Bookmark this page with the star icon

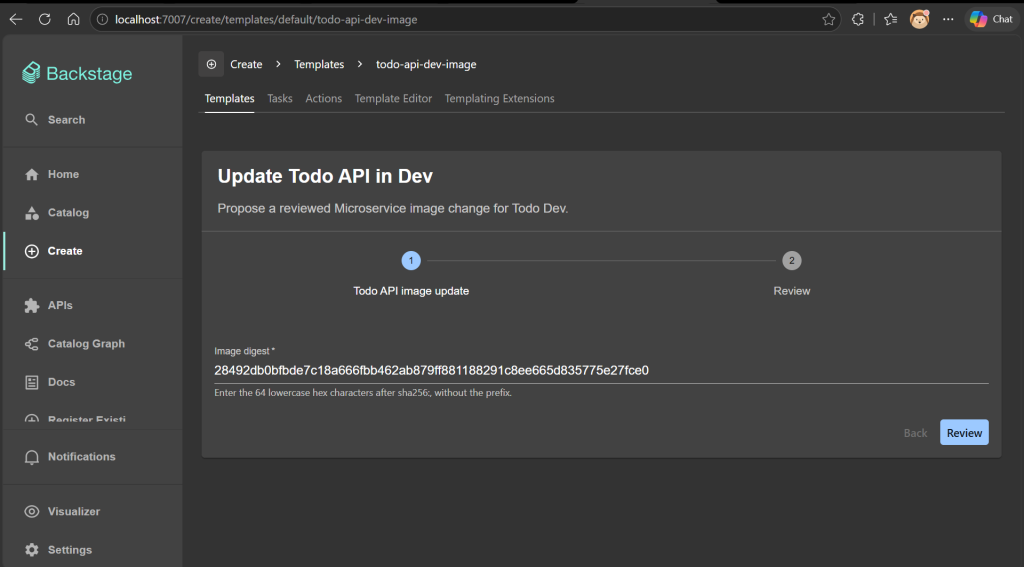(829, 20)
